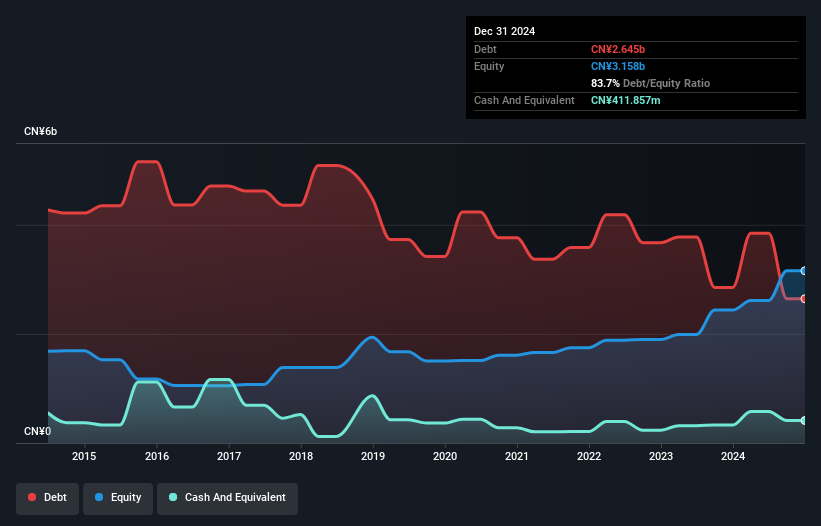Click the Cash And Equivalent tooltip label
Viewport: 821px width, 526px height.
pyautogui.click(x=524, y=100)
